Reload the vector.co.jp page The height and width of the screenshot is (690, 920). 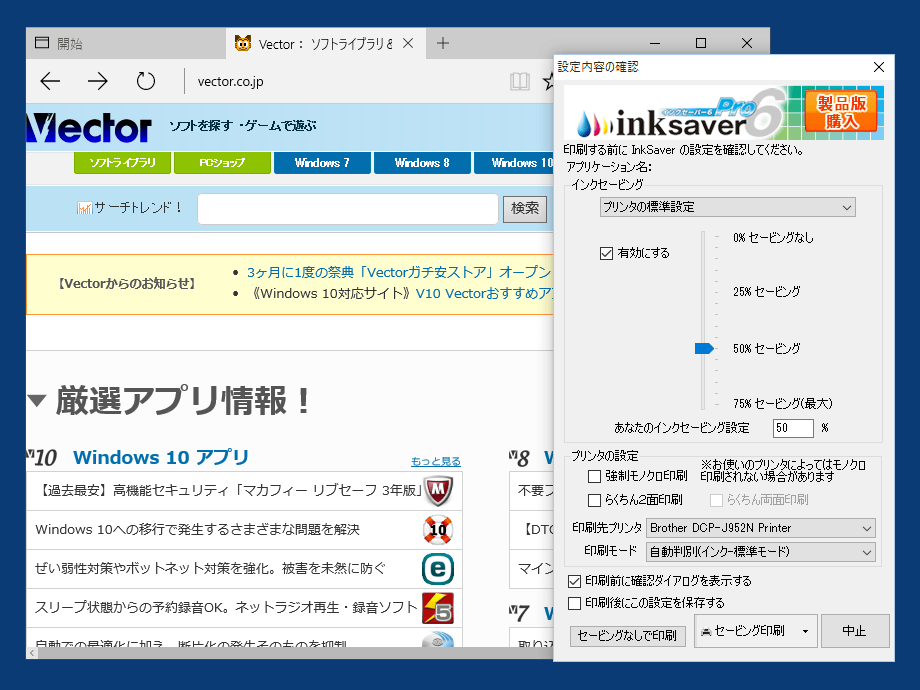[146, 81]
